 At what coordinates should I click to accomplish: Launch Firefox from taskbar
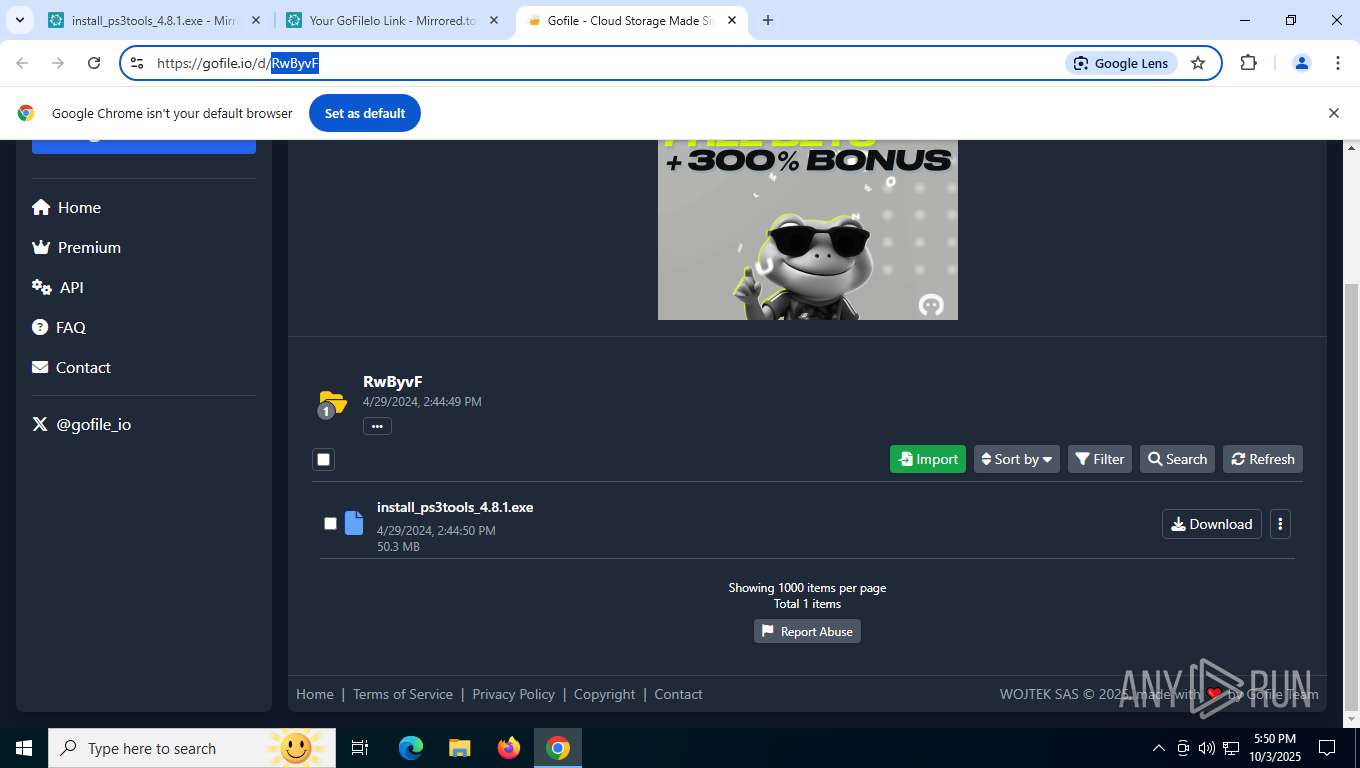(x=509, y=748)
